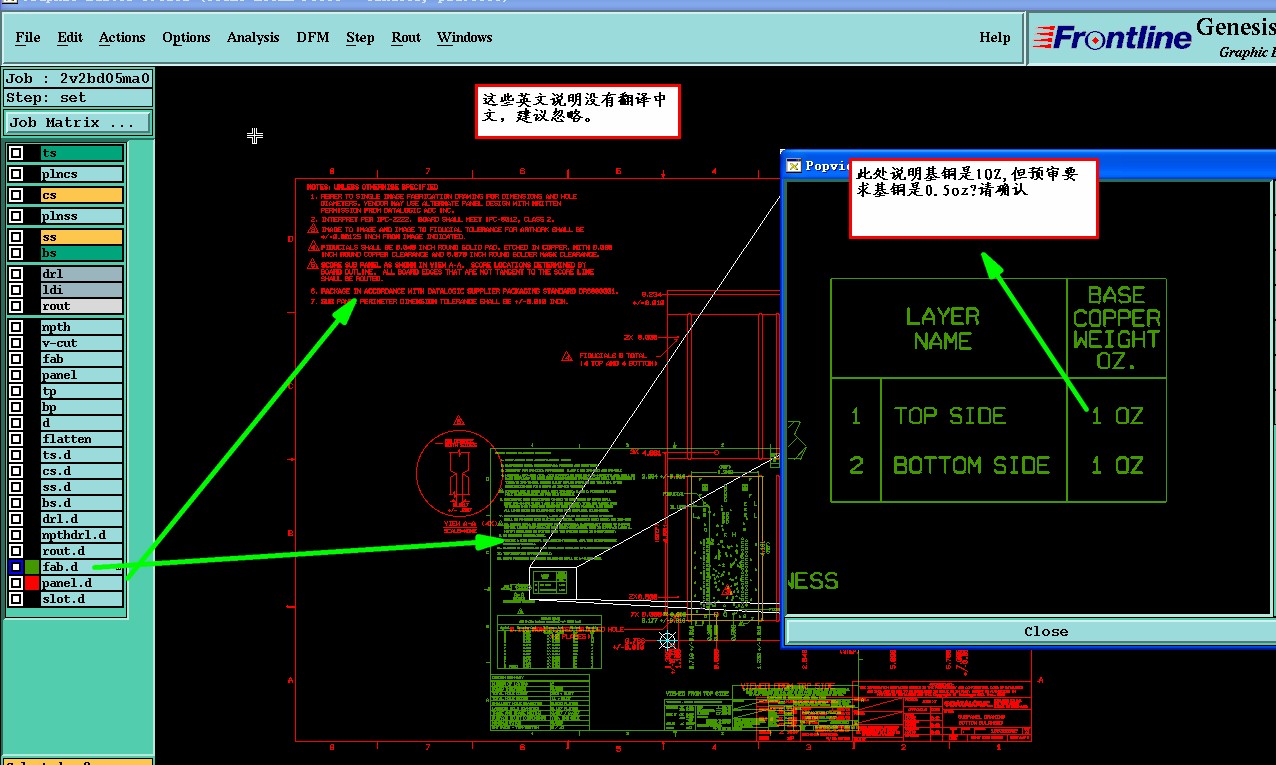
Task: Select the d layer name
Action: point(82,423)
